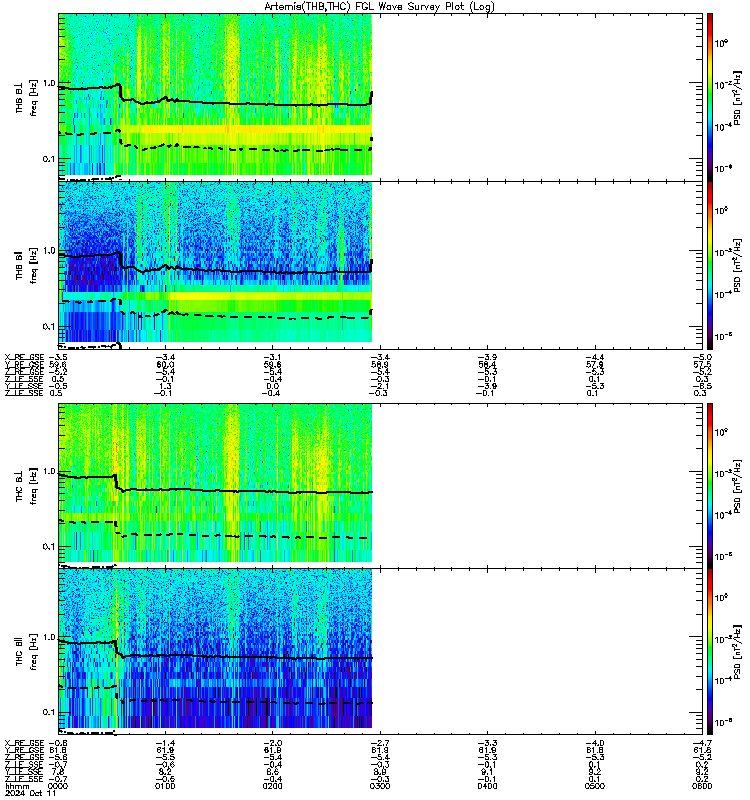Click the 0200 time tick label
The height and width of the screenshot is (800, 750).
pos(272,786)
